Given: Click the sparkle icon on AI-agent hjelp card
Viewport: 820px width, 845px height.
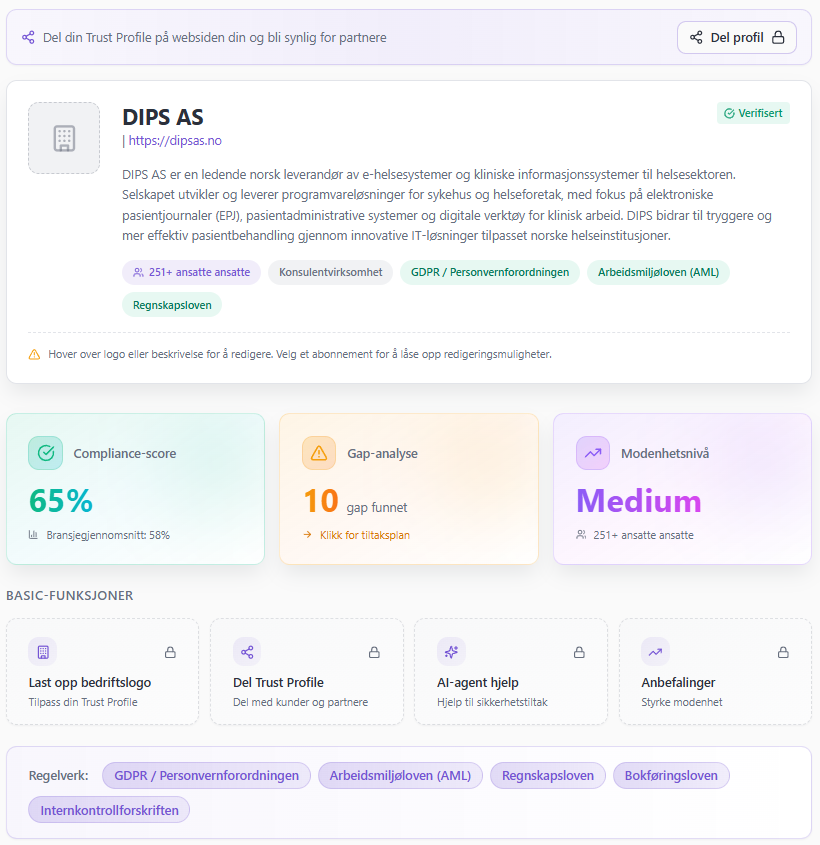Looking at the screenshot, I should [x=451, y=652].
